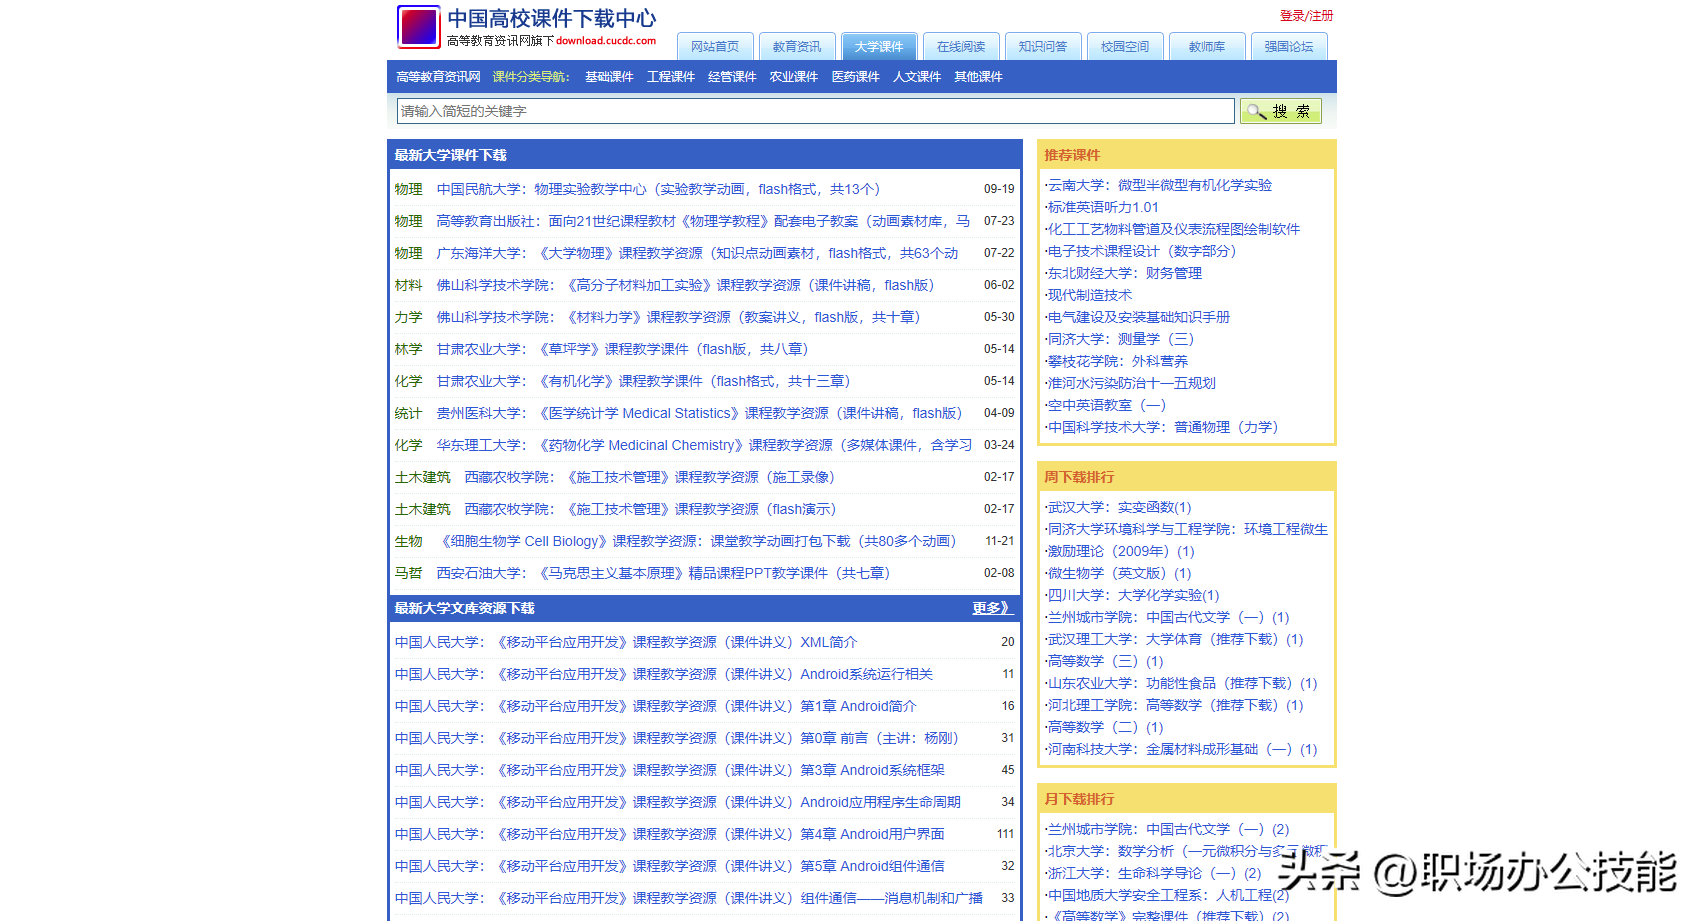Open 武汉大学 实变函数 in weekly ranking

pos(1119,507)
